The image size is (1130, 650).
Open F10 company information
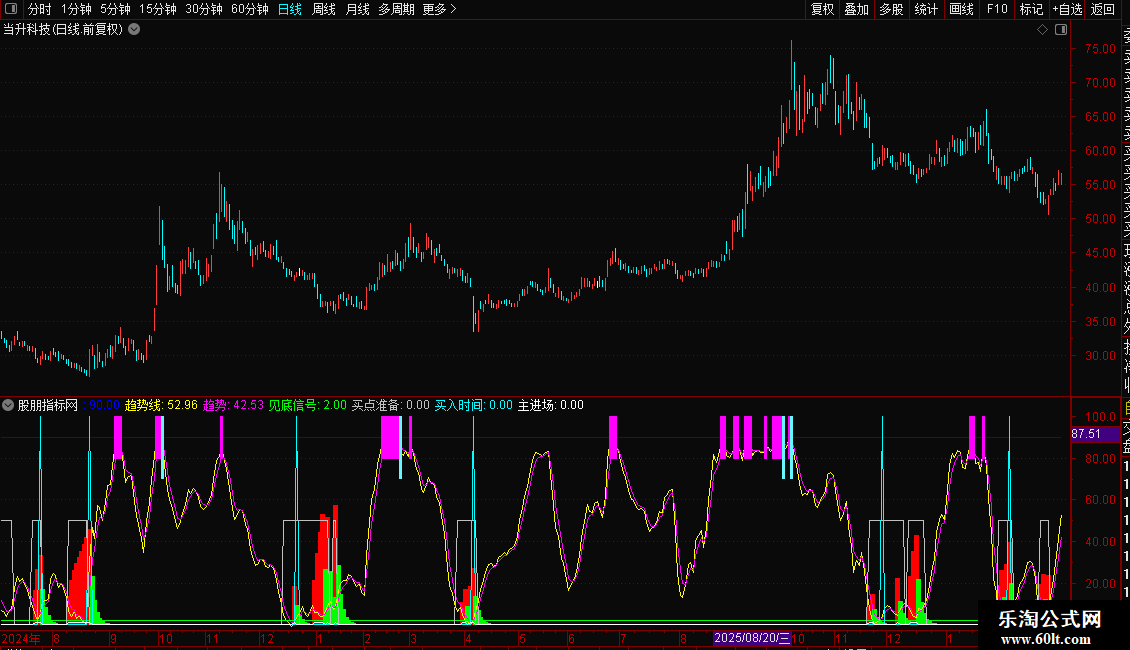997,9
